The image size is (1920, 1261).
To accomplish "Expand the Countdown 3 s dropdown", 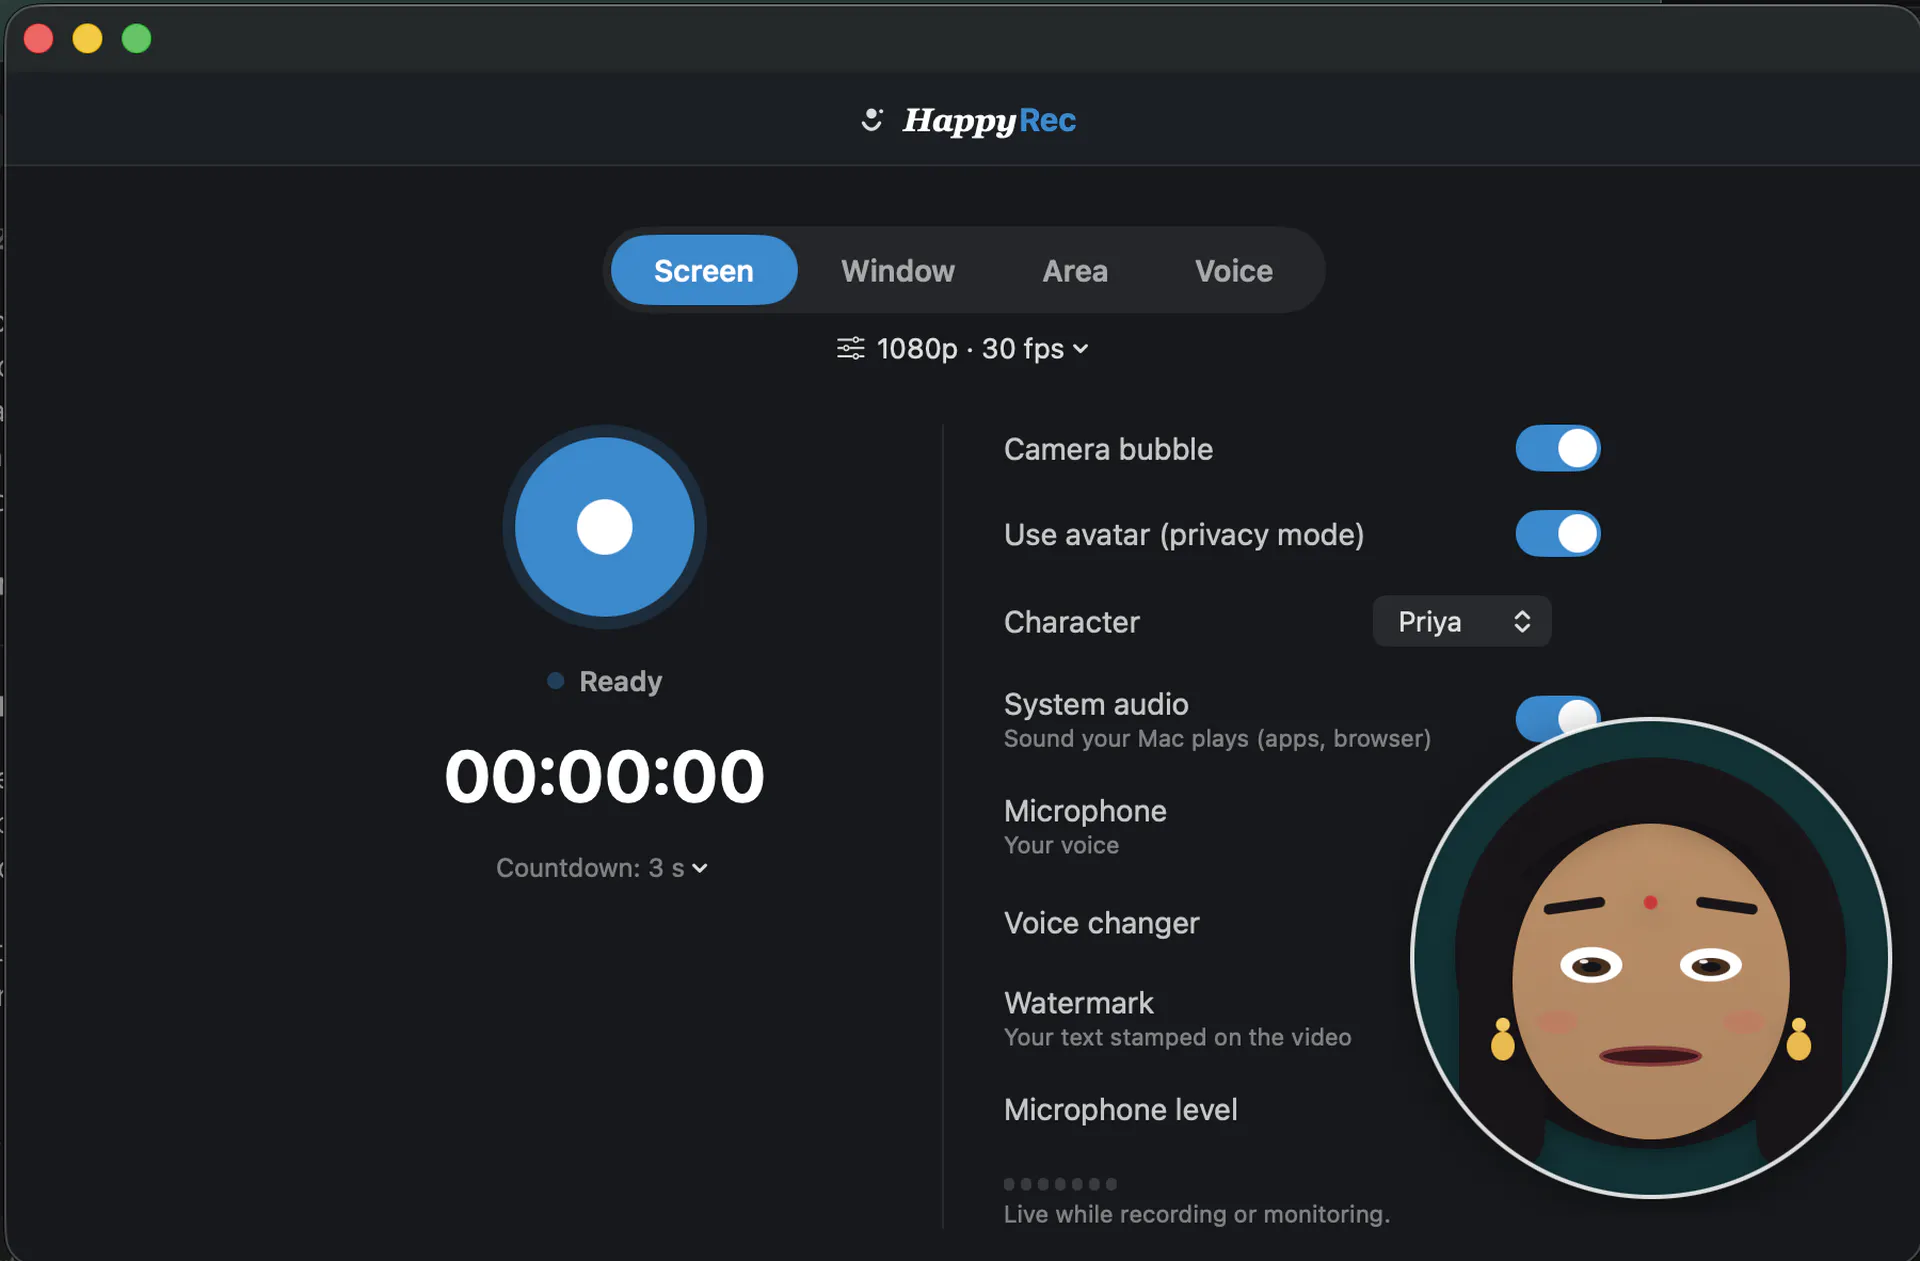I will [x=602, y=868].
